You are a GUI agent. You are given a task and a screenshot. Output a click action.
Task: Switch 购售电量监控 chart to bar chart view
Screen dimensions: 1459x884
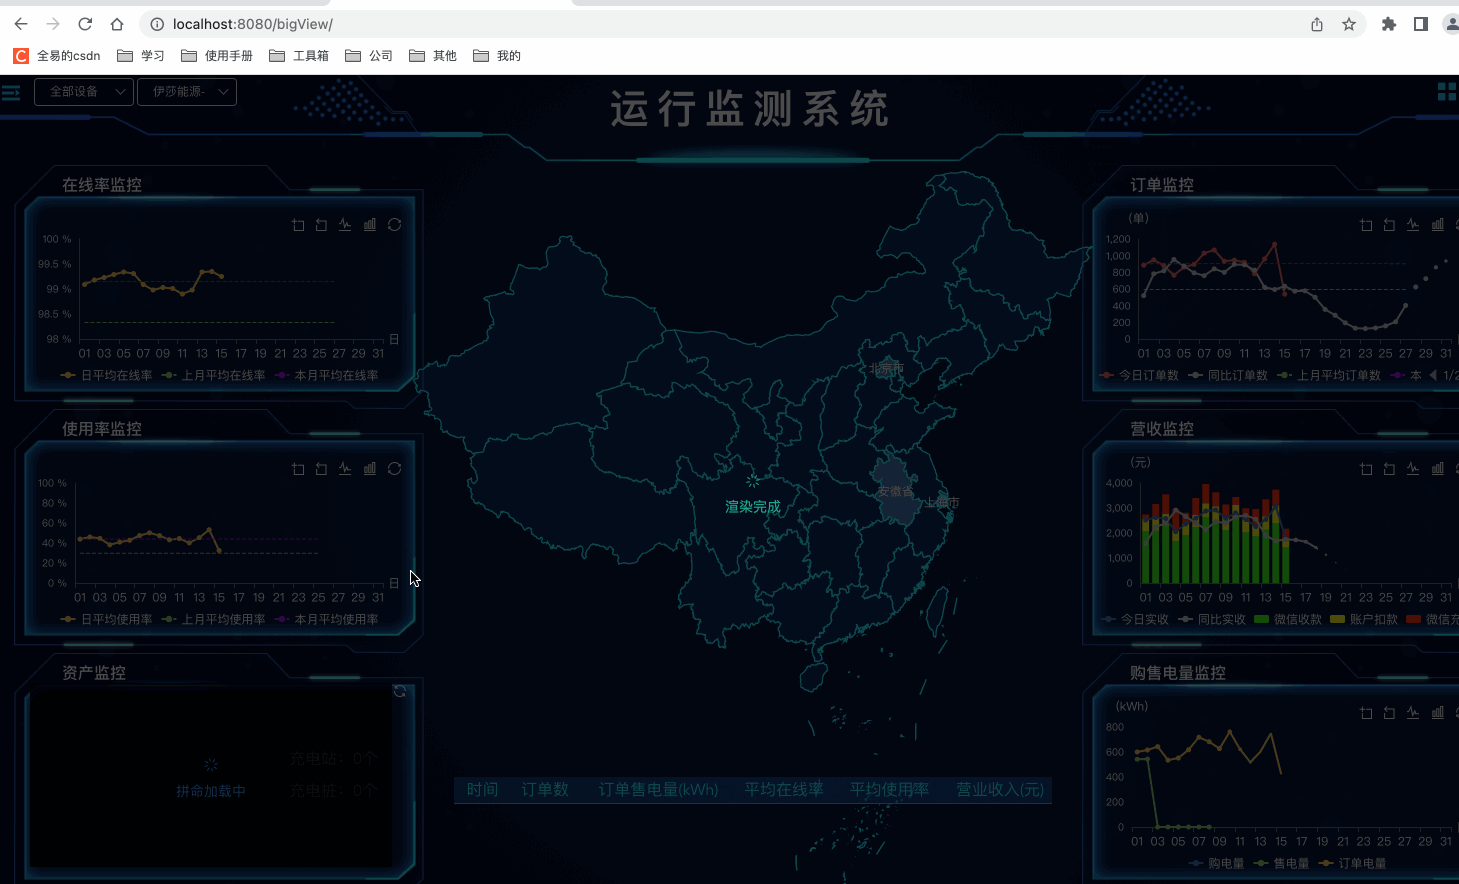[1438, 713]
